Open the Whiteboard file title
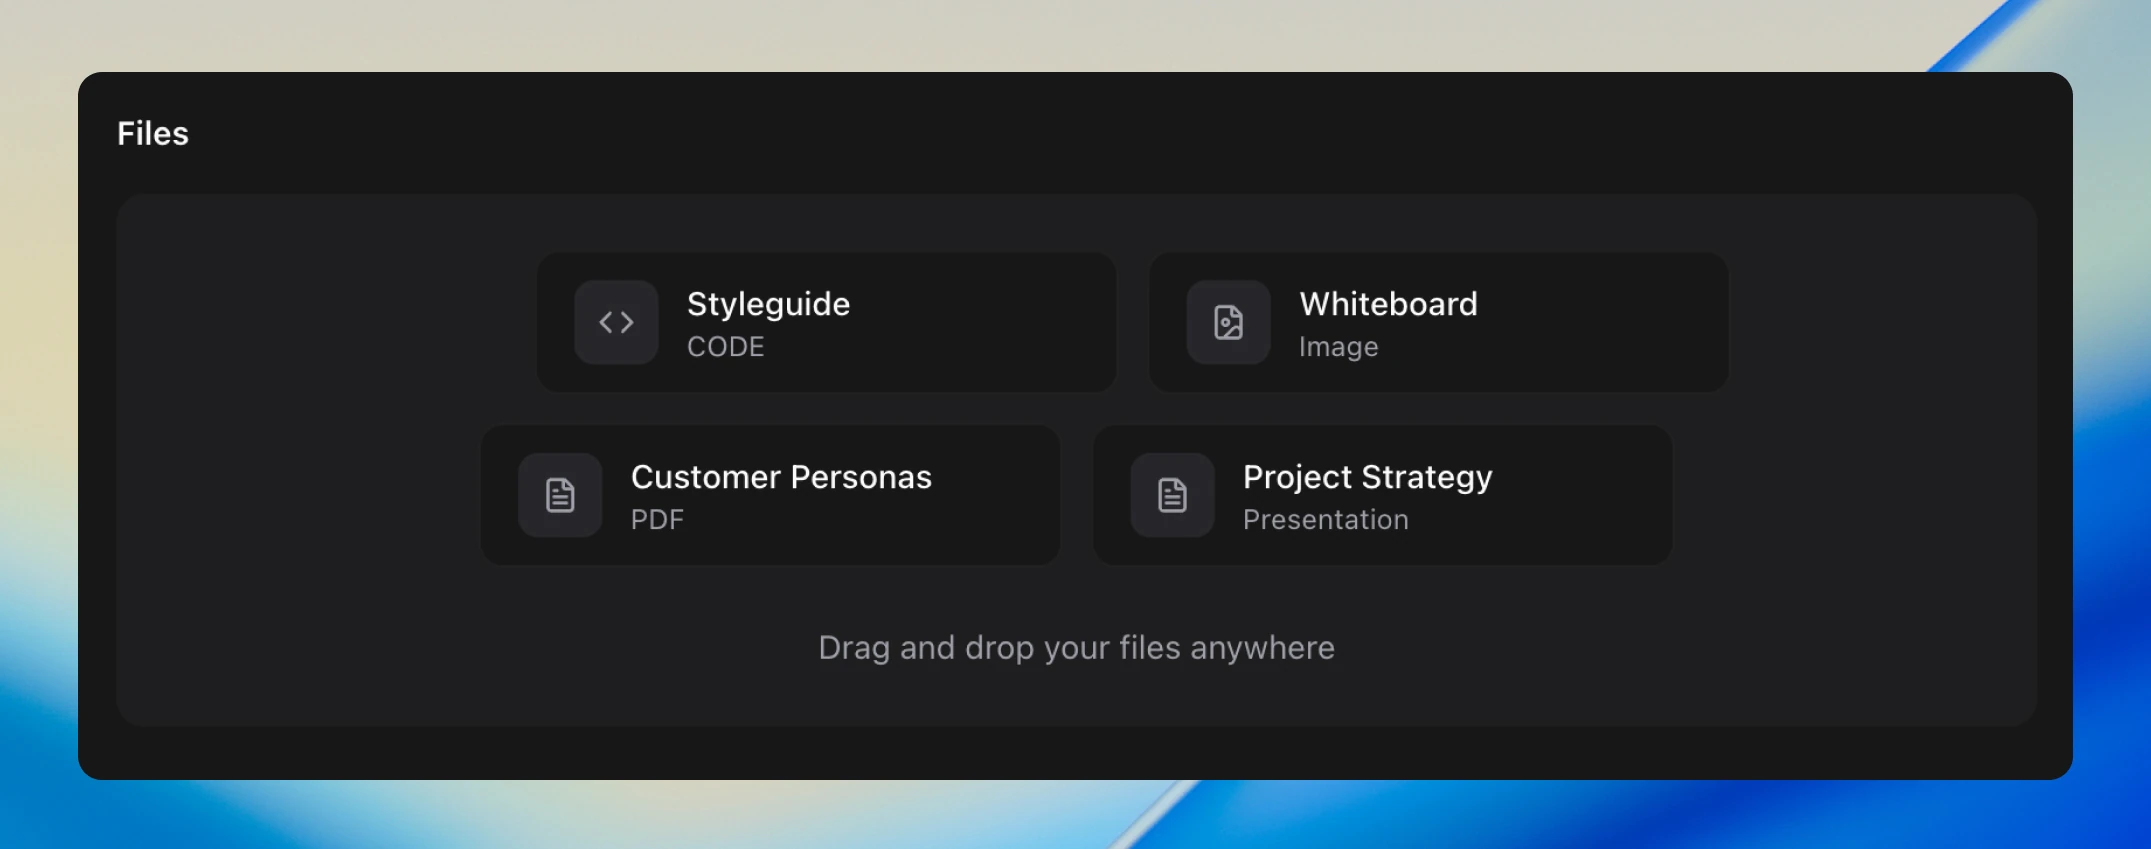 tap(1388, 304)
